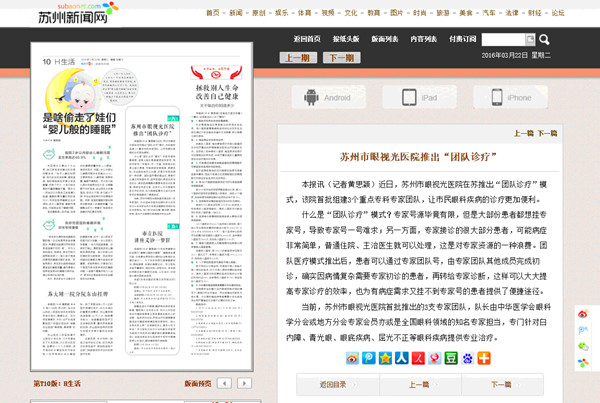The height and width of the screenshot is (403, 600).
Task: Share via Renren icon below article
Action: (401, 358)
